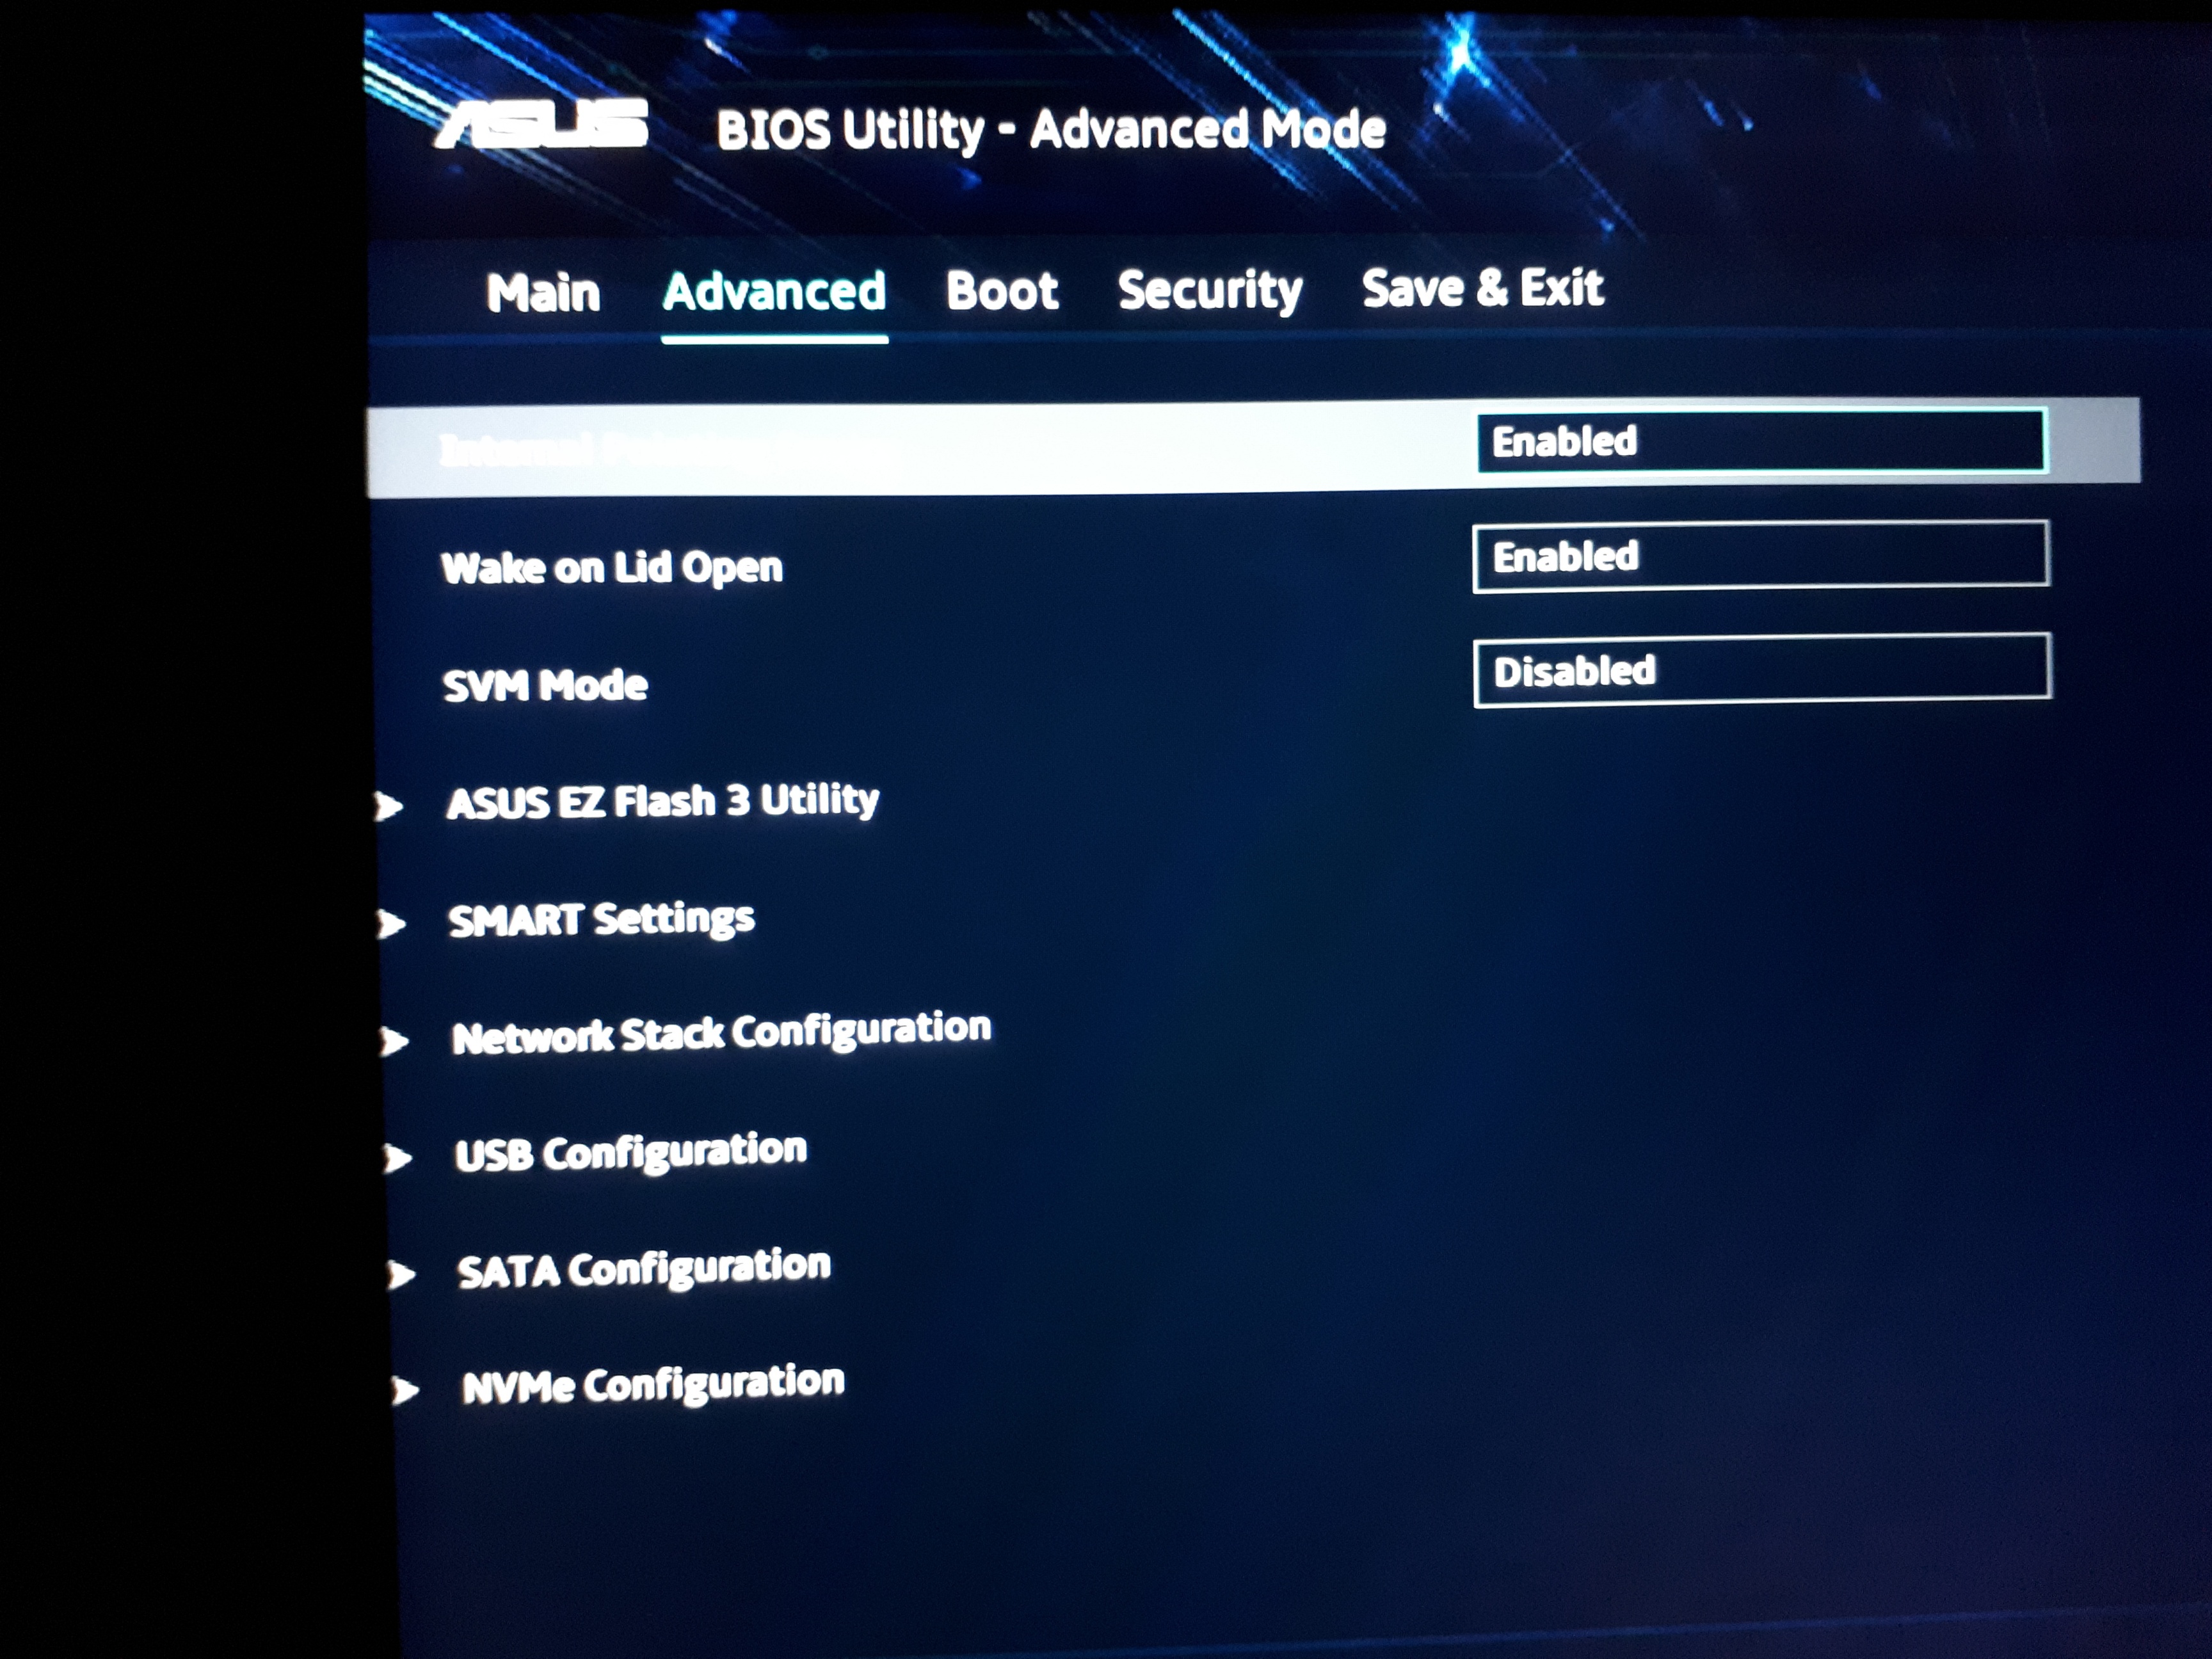The width and height of the screenshot is (2212, 1659).
Task: Click arrow beside USB Configuration
Action: coord(397,1158)
